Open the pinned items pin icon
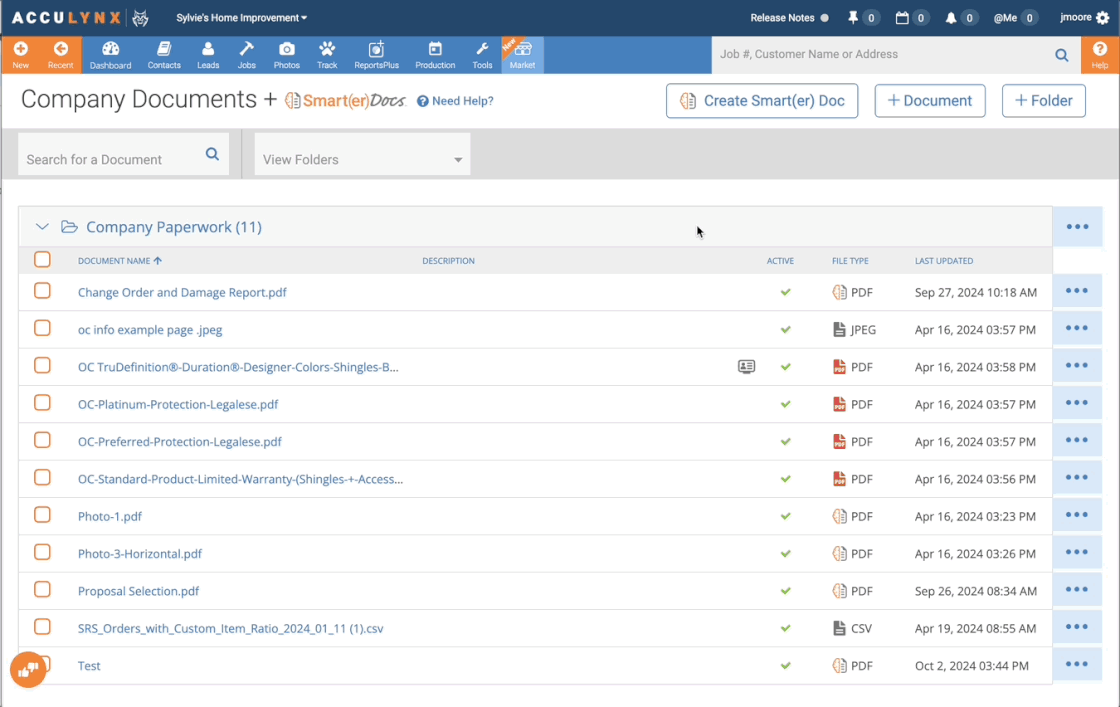Viewport: 1120px width, 707px height. click(852, 18)
